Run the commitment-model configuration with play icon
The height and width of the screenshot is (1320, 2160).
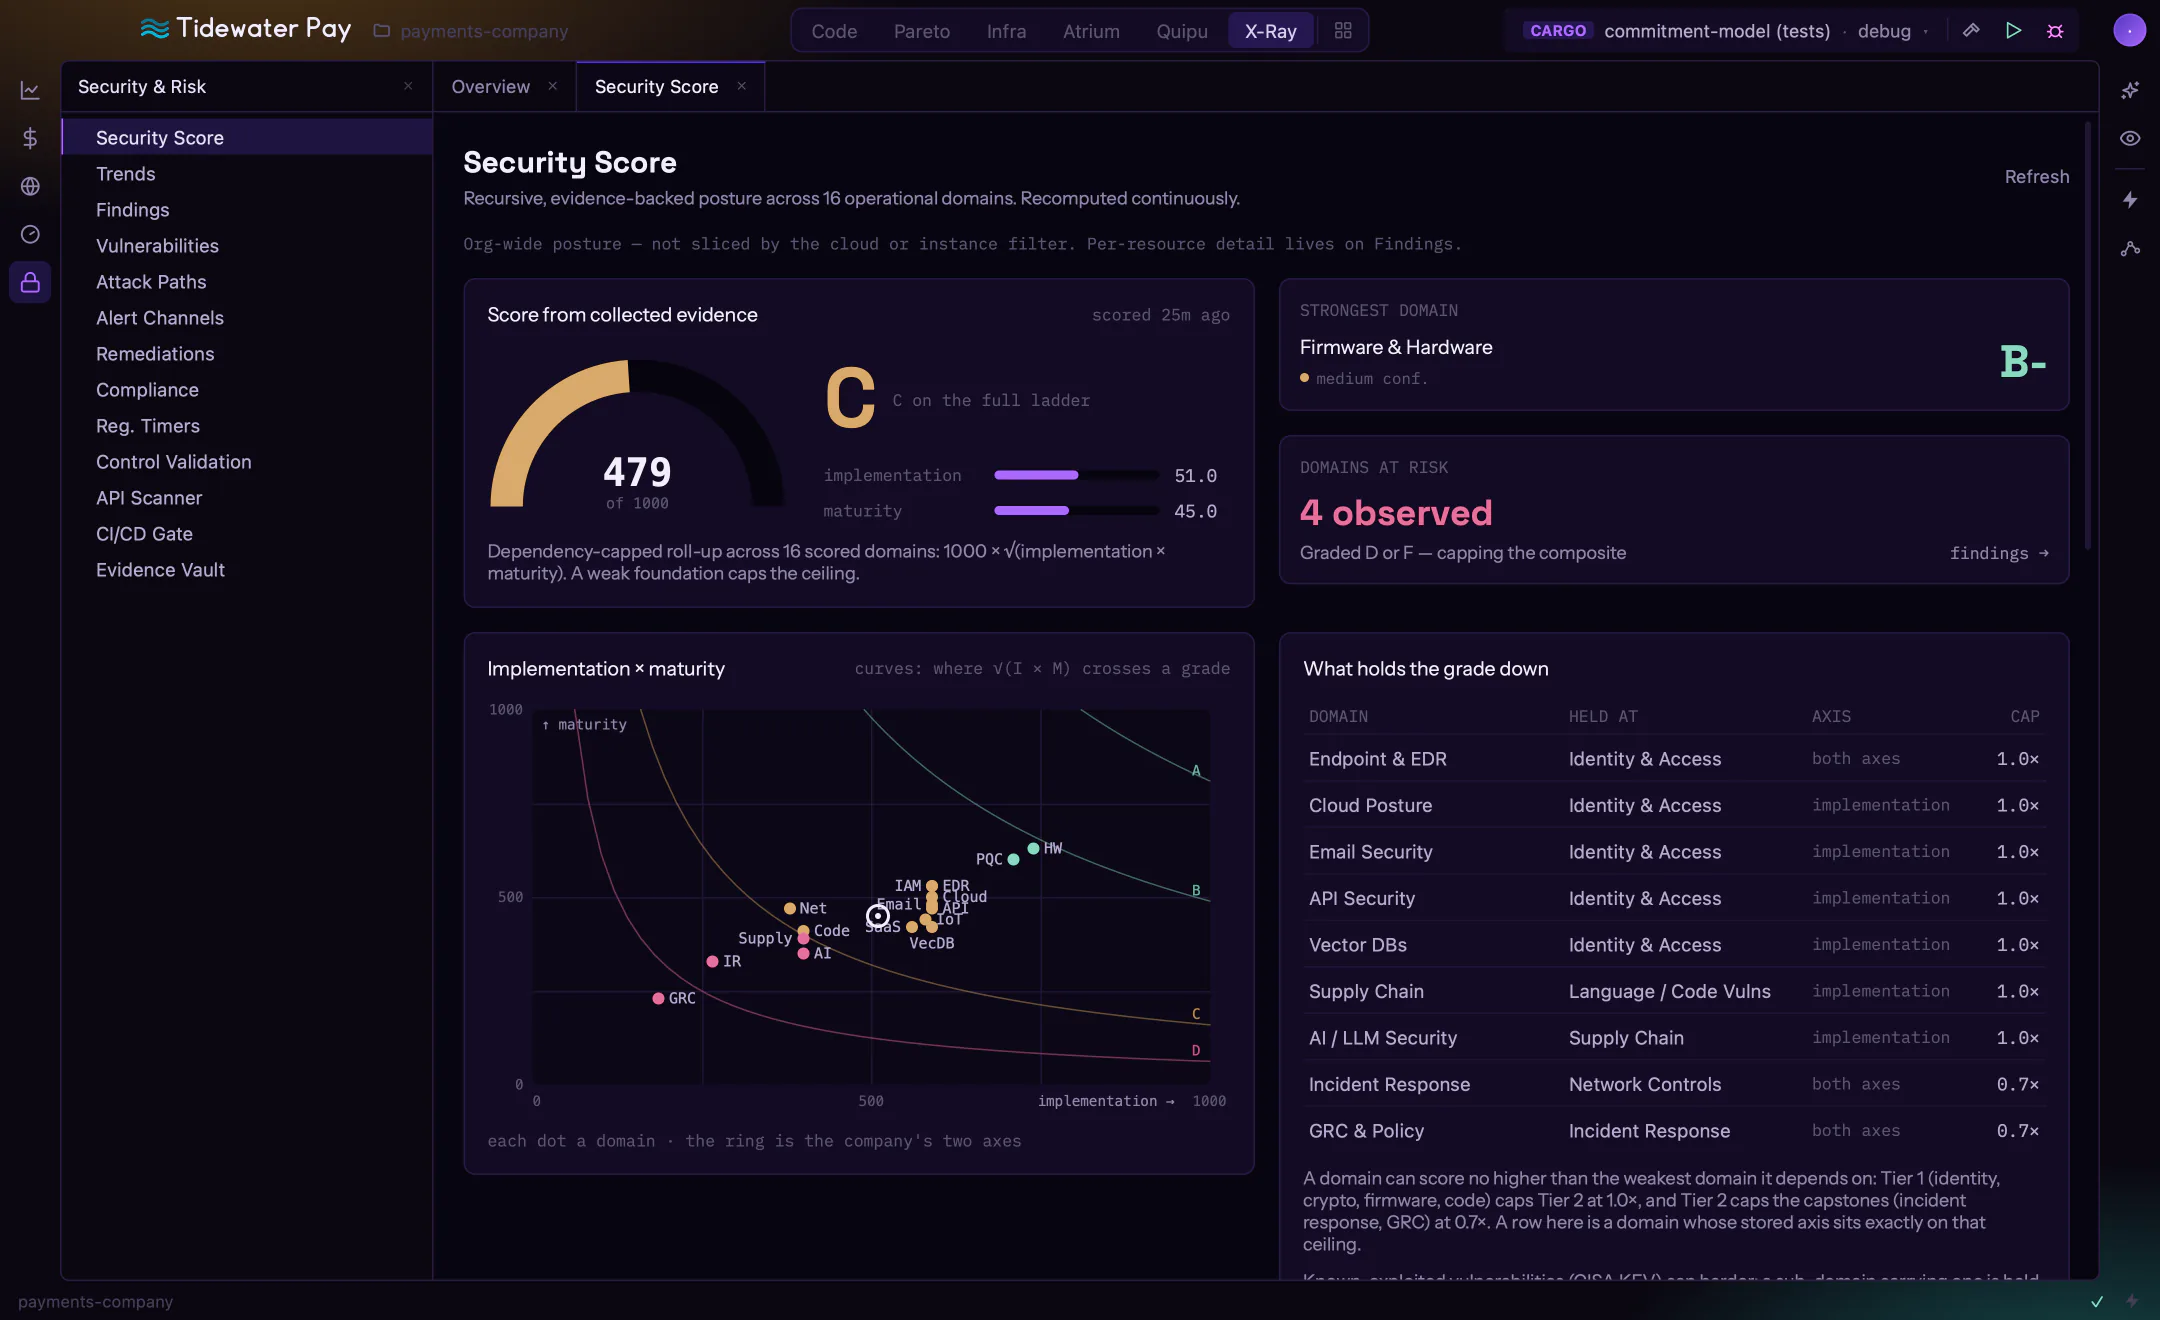[2013, 30]
